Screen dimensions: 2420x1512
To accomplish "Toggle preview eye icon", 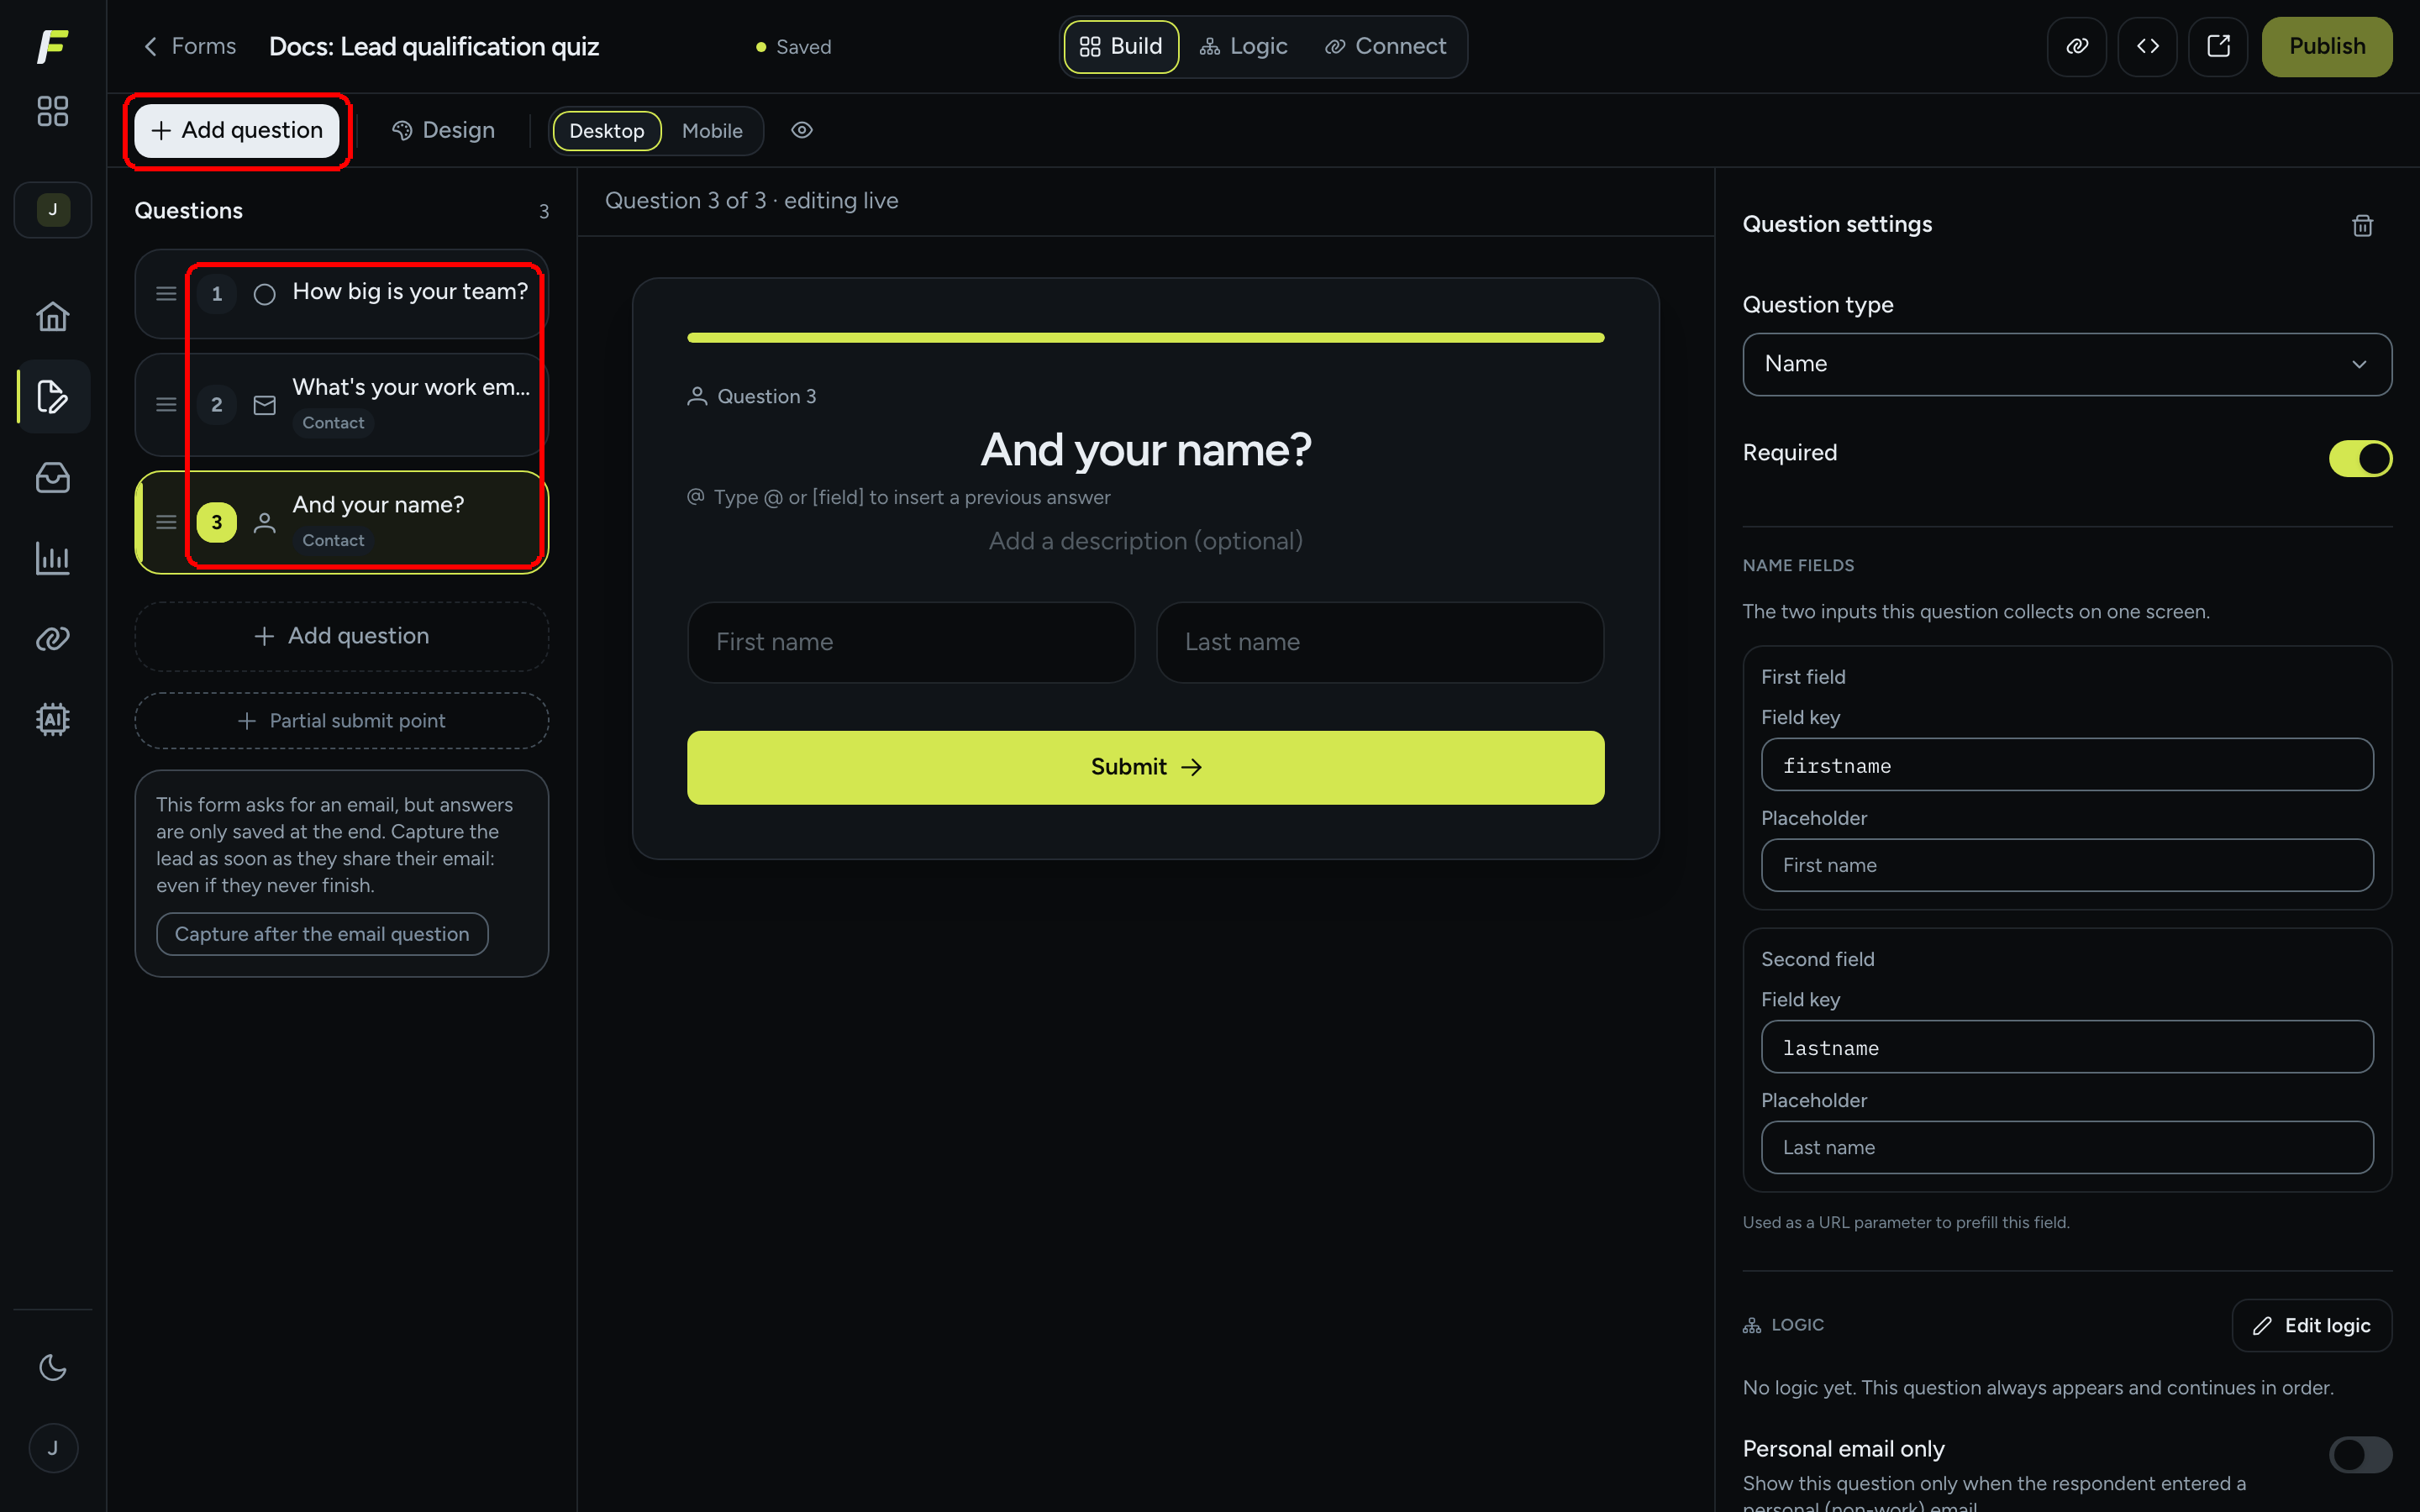I will pyautogui.click(x=802, y=130).
